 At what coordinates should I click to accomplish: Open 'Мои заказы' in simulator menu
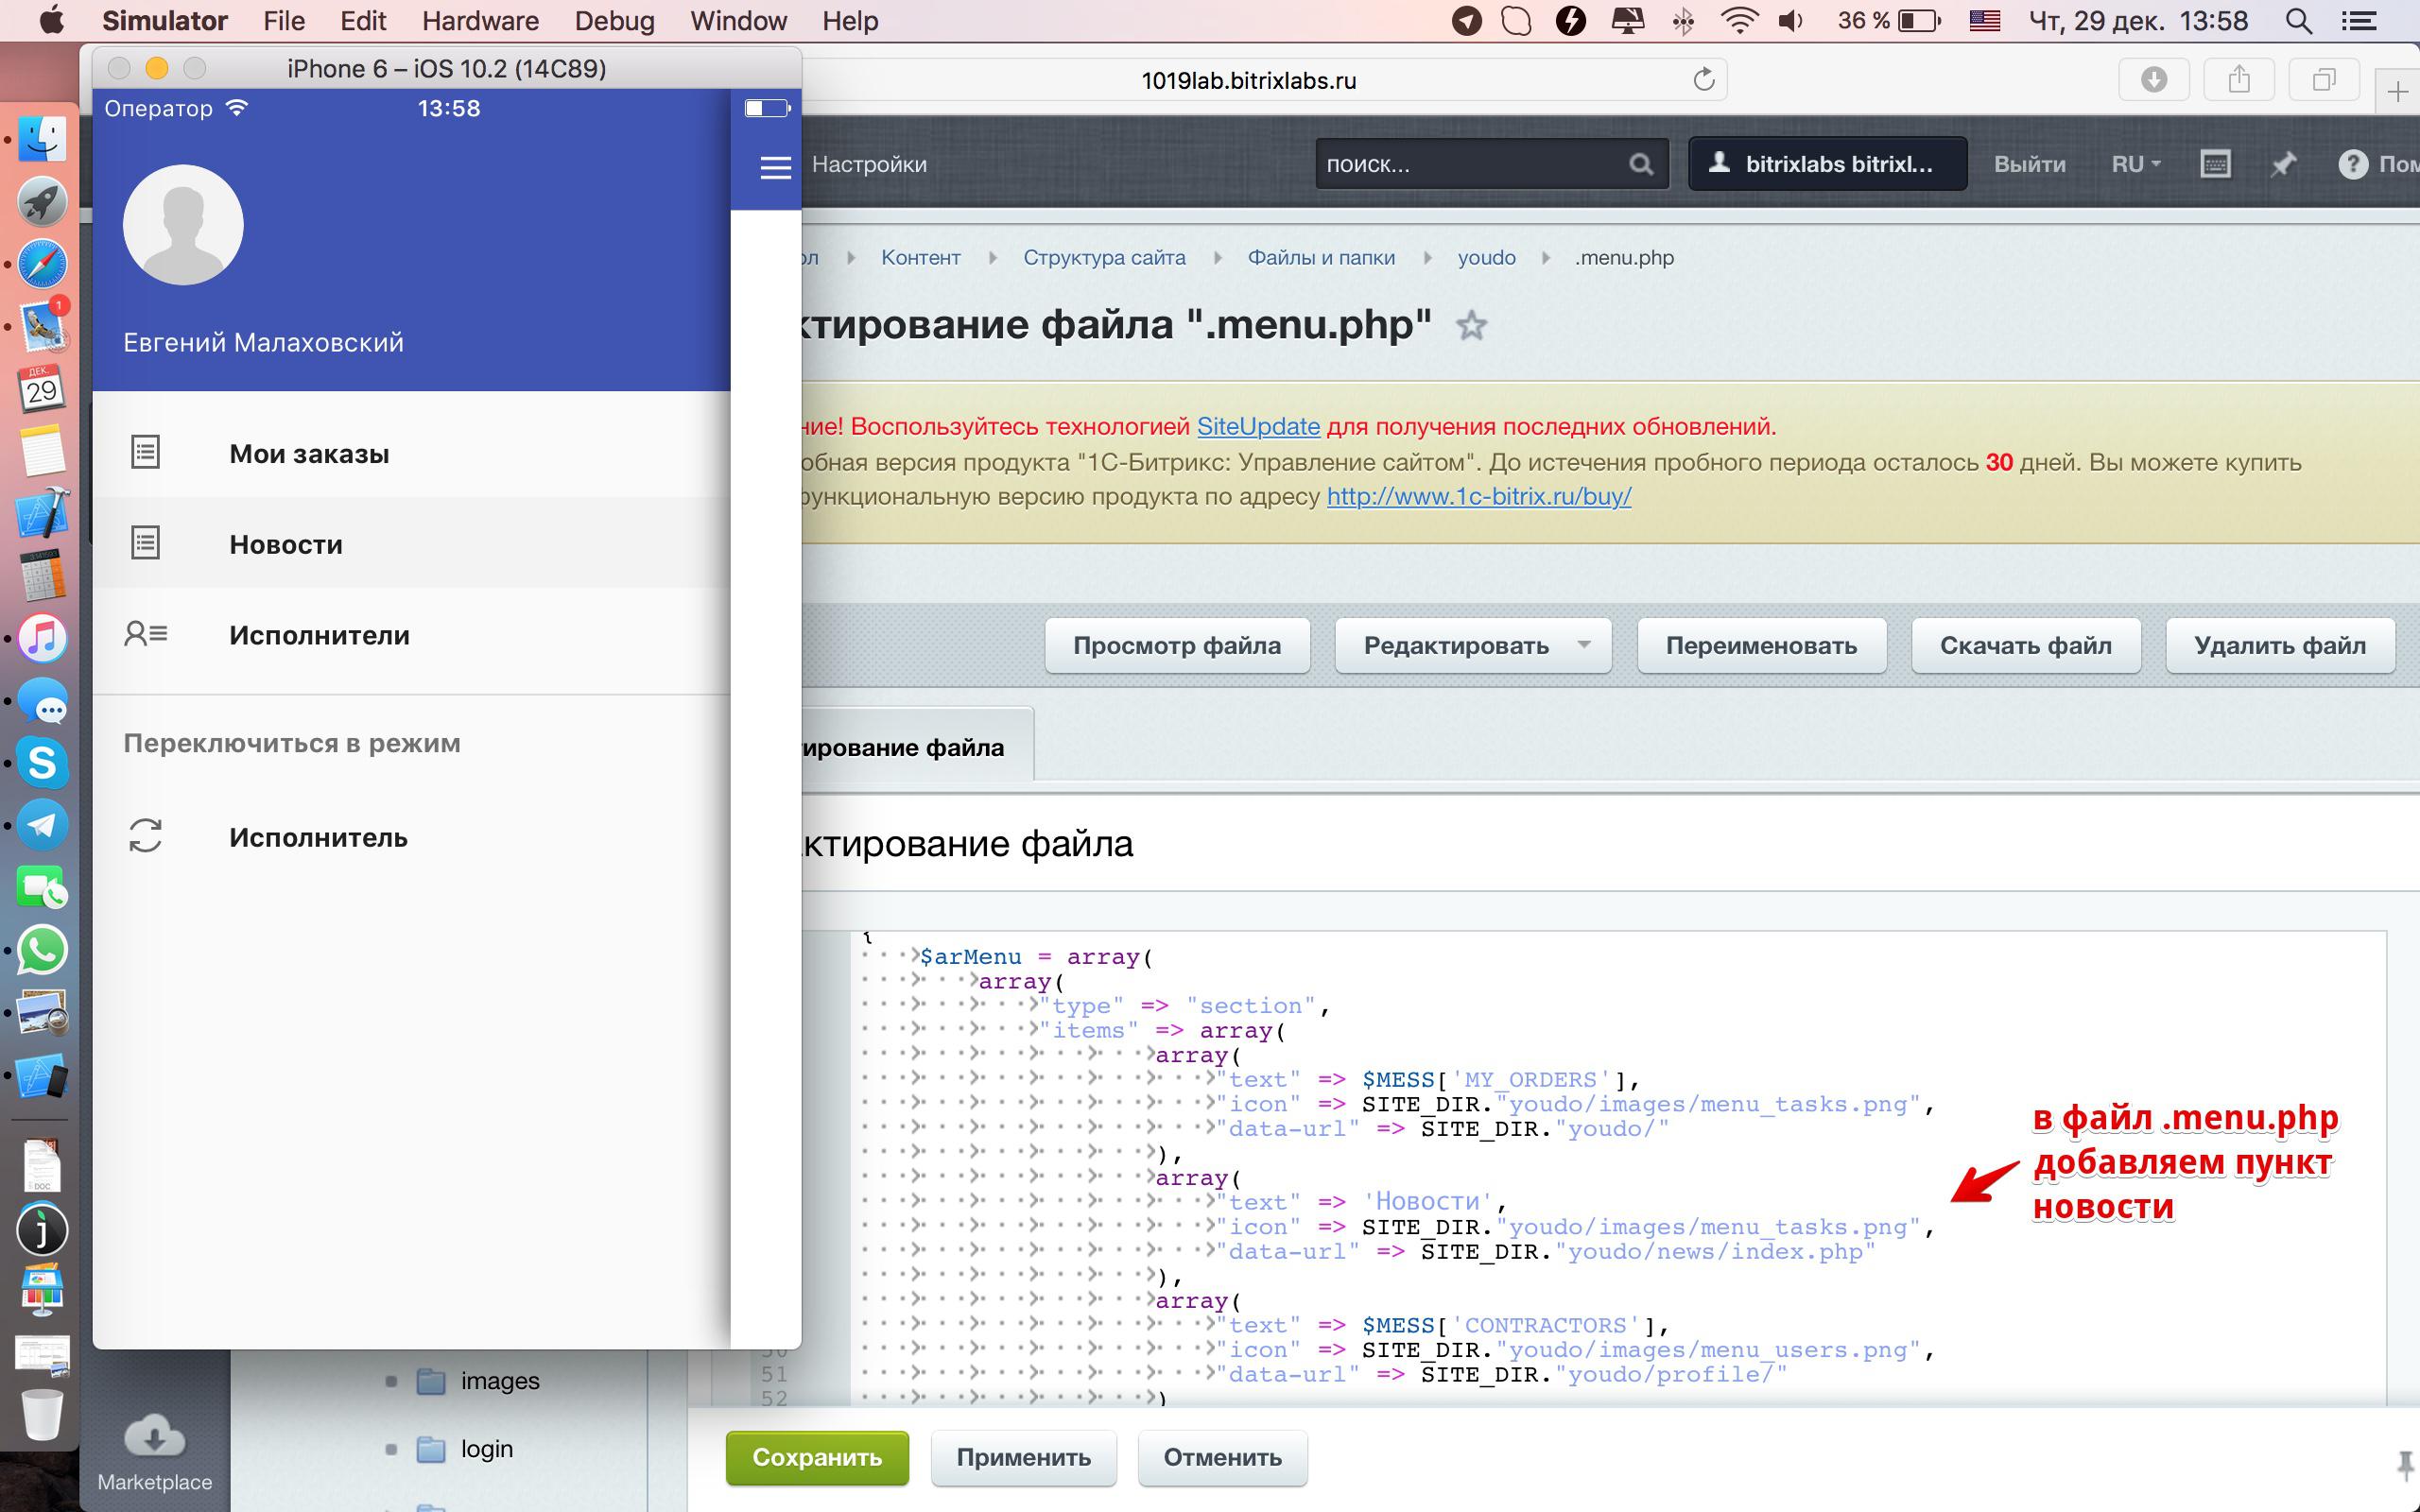(x=411, y=453)
